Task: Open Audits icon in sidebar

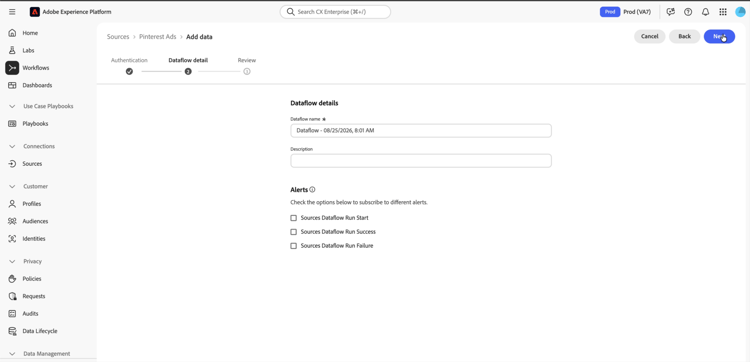Action: click(x=12, y=314)
